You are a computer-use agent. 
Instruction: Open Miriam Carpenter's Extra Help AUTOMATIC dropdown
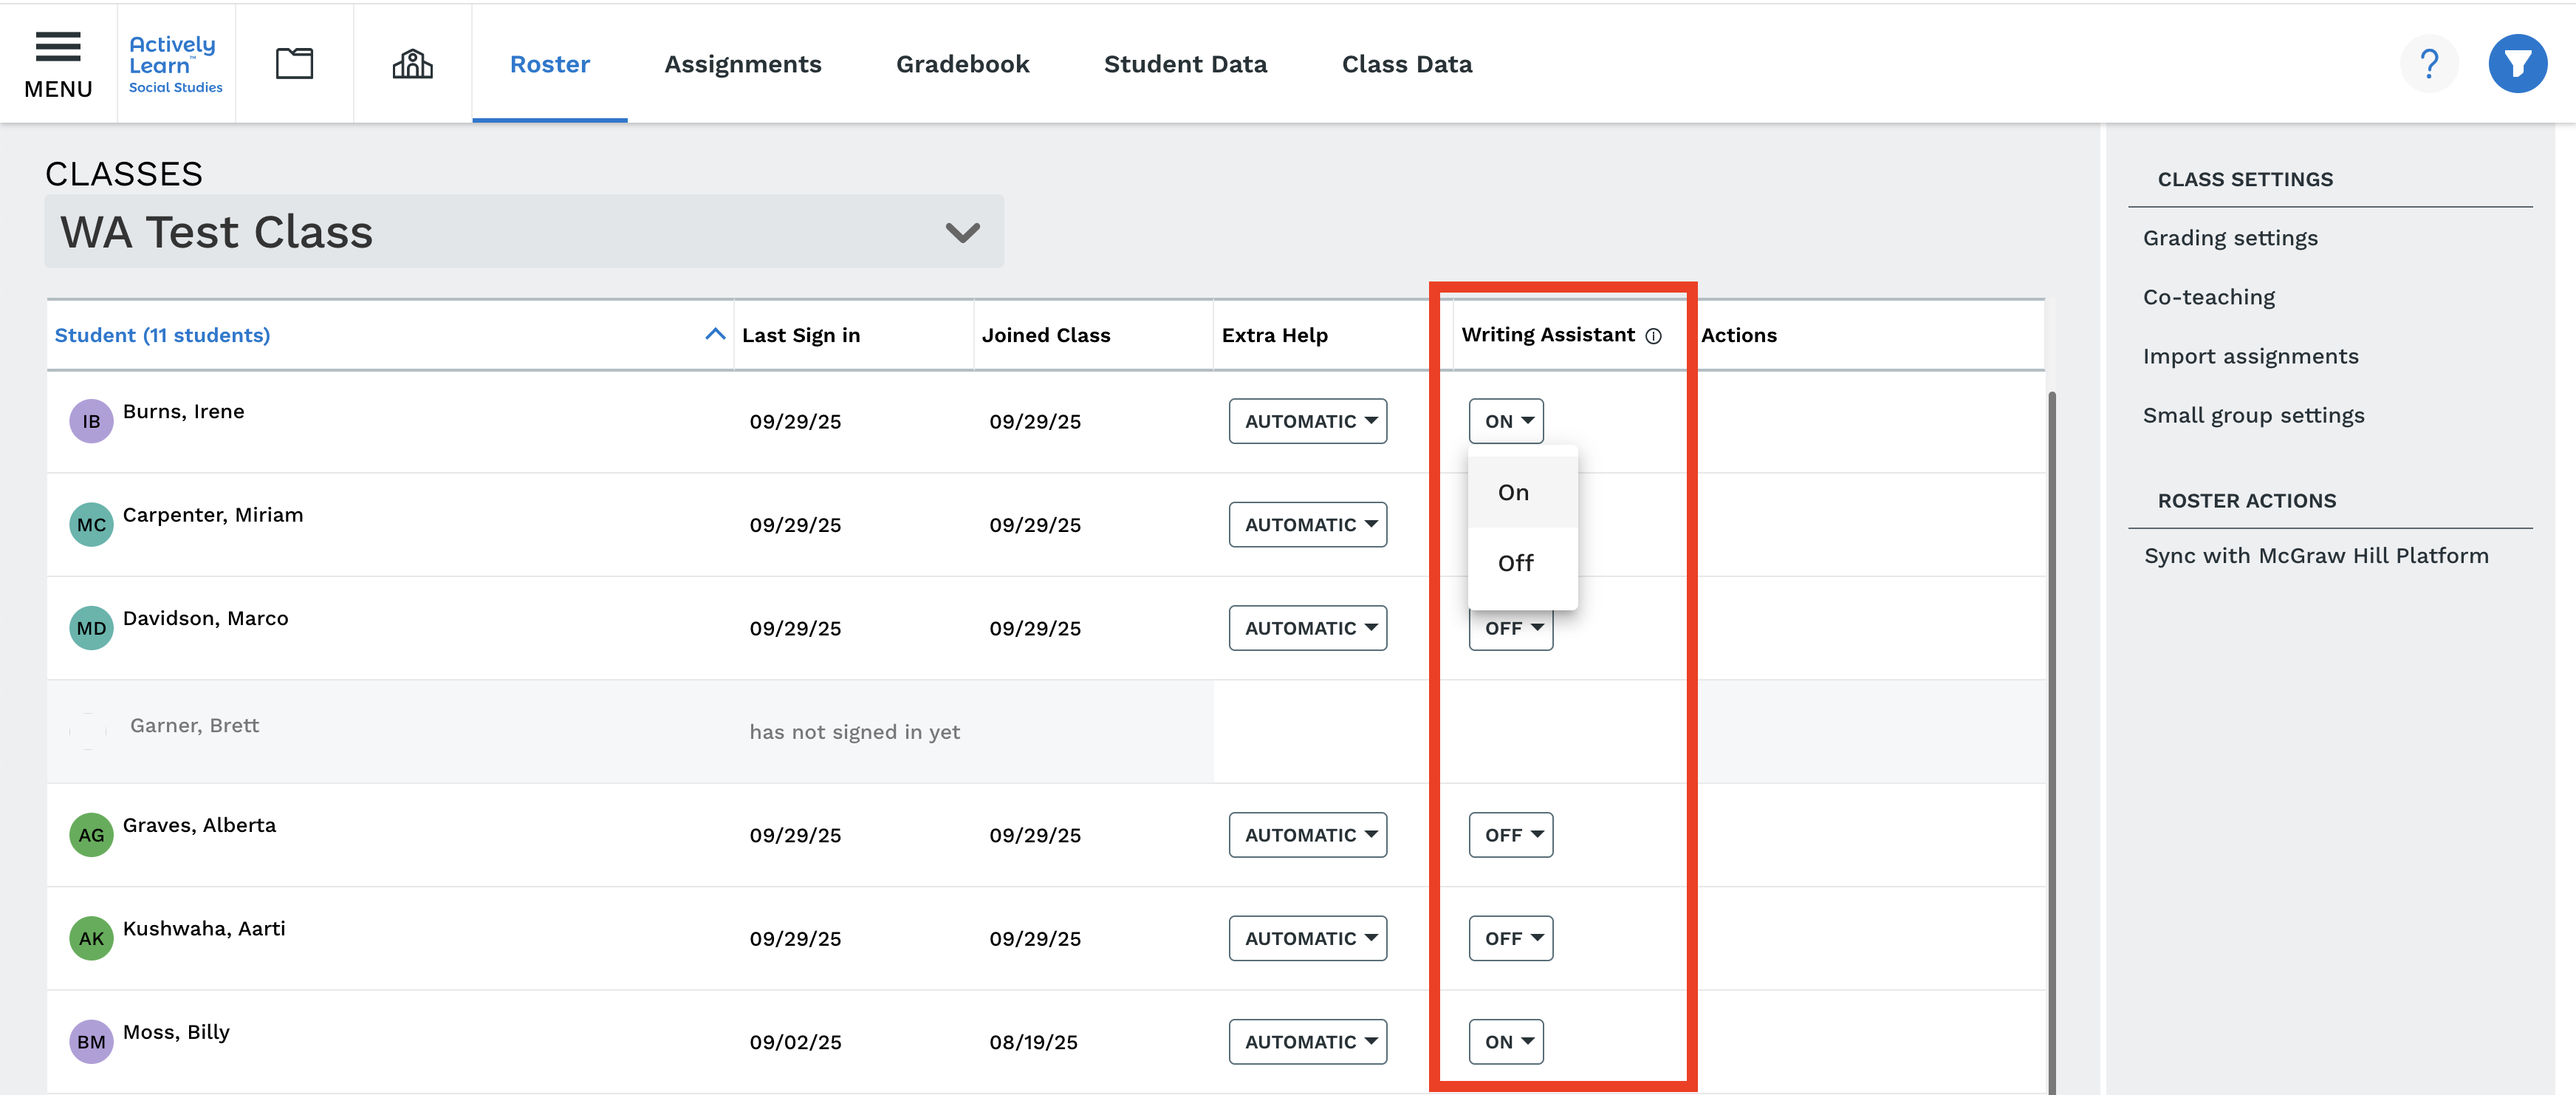click(x=1307, y=524)
